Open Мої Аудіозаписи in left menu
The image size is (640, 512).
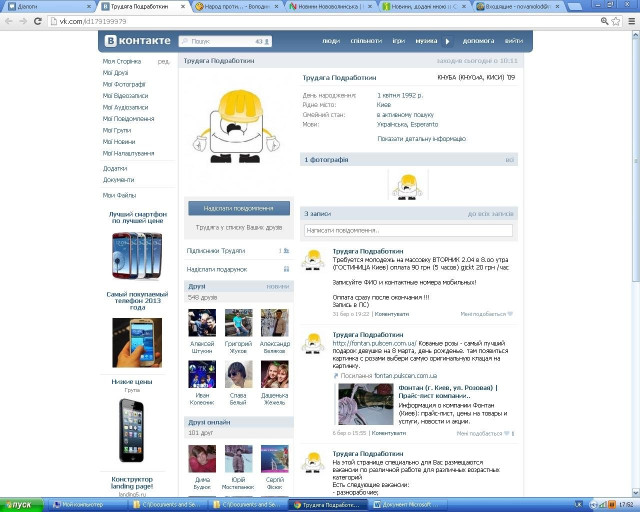point(126,107)
